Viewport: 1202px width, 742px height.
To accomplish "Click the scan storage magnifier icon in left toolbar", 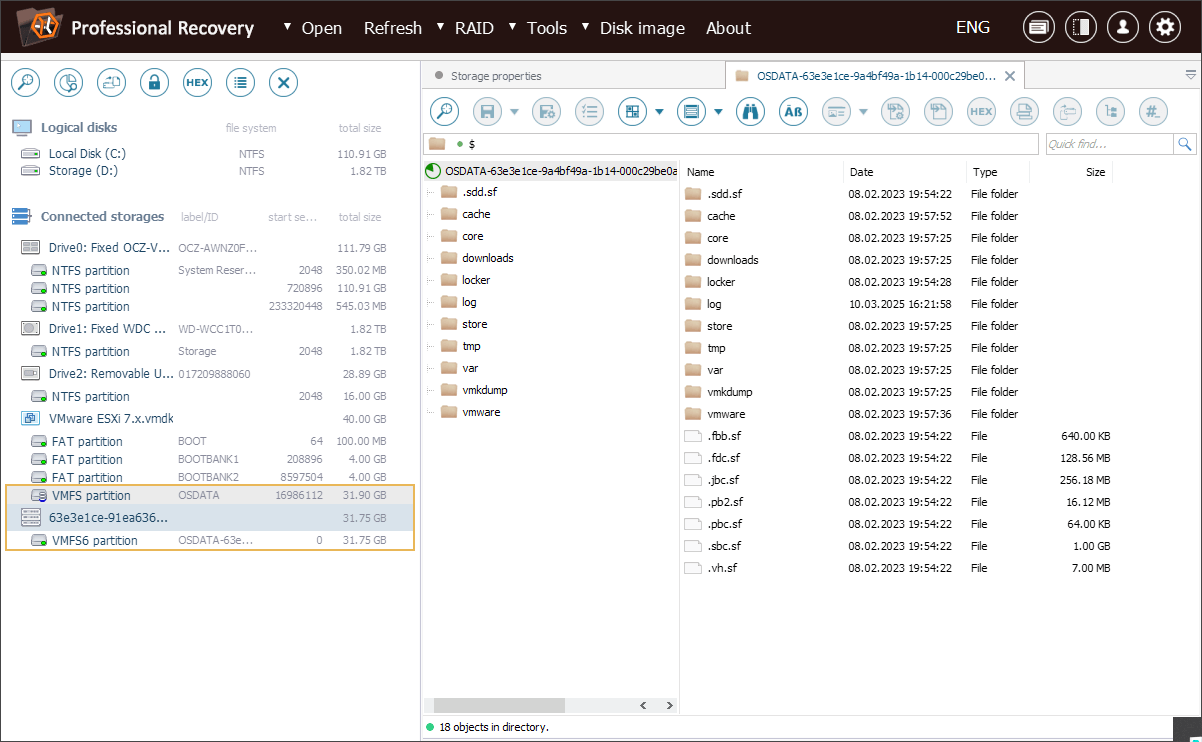I will click(x=25, y=83).
